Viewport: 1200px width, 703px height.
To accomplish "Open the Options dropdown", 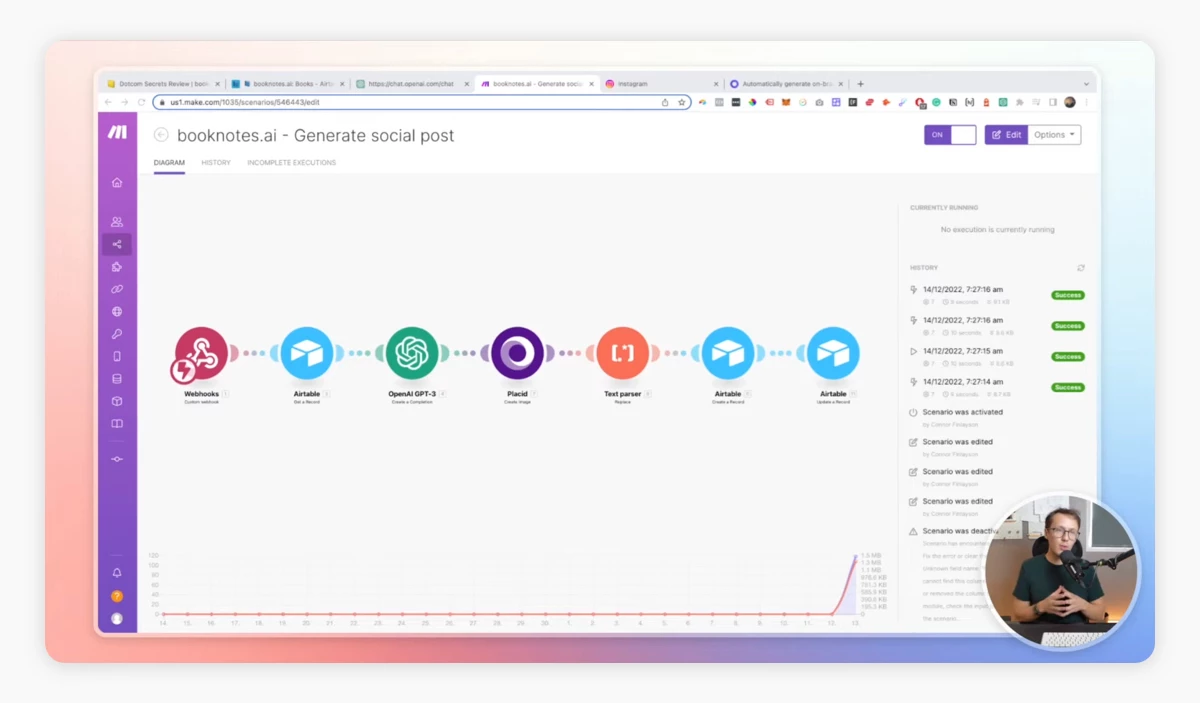I will coord(1054,135).
